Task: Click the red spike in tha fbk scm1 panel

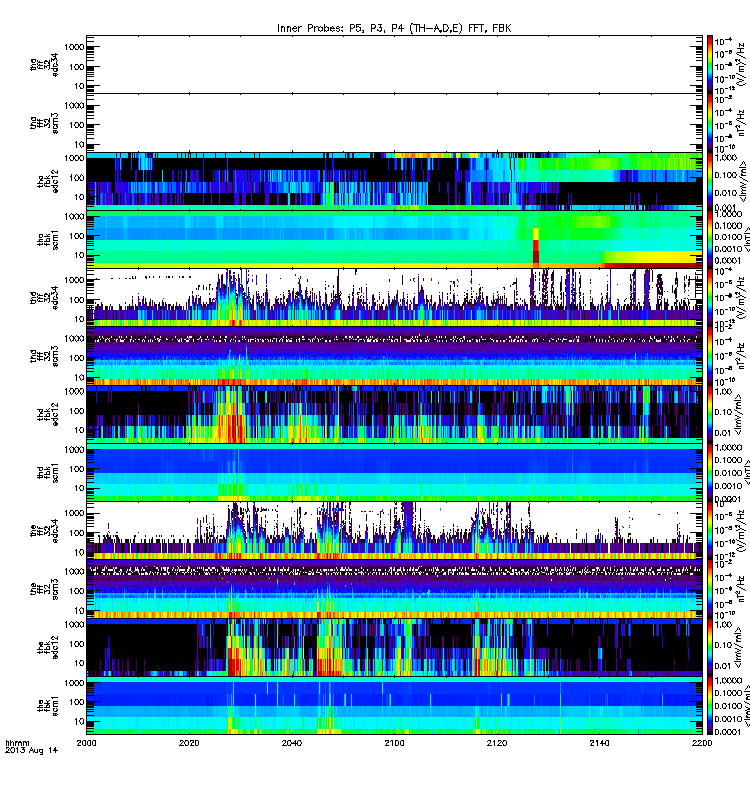Action: tap(536, 247)
